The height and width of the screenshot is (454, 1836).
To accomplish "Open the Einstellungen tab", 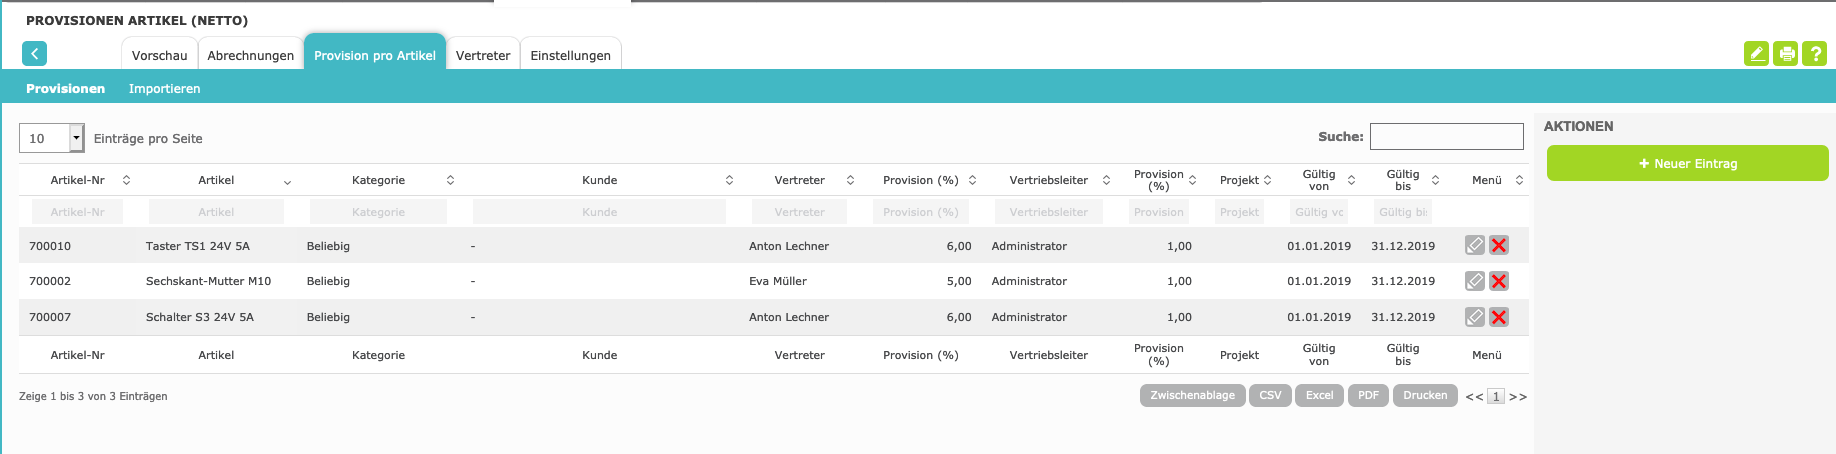I will click(570, 55).
